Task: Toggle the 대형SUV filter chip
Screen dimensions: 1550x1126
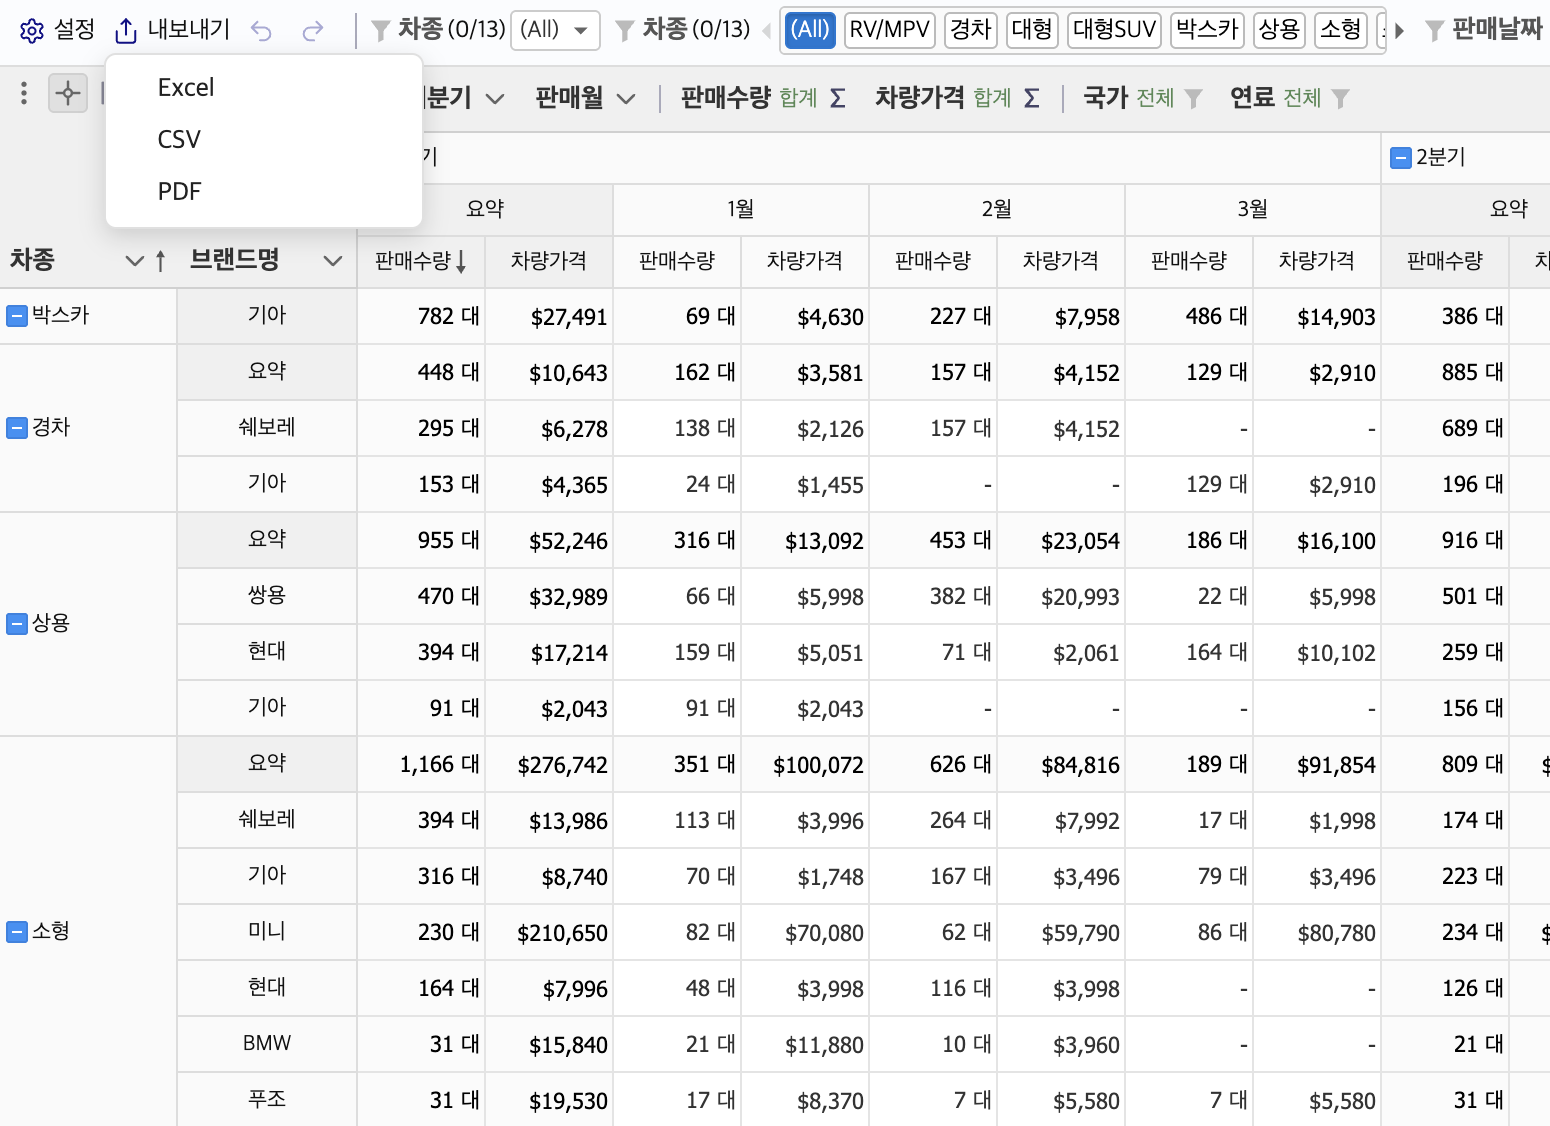Action: 1114,30
